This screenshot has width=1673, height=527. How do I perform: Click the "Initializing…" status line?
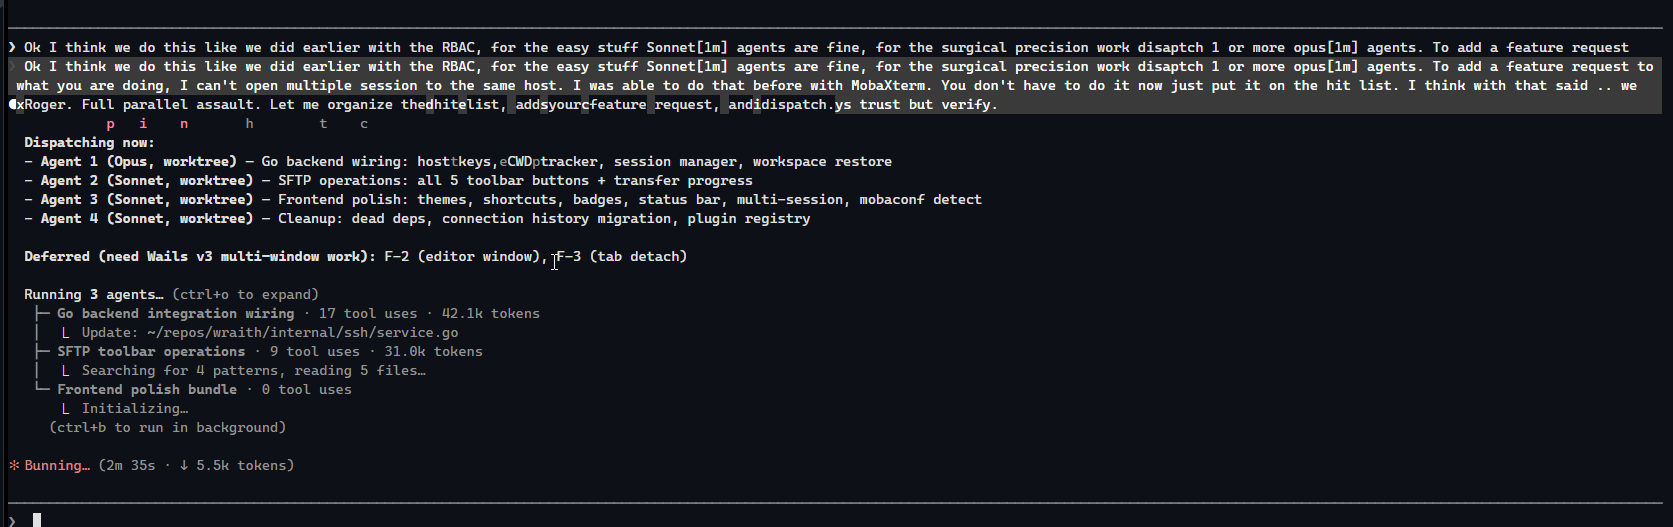134,409
